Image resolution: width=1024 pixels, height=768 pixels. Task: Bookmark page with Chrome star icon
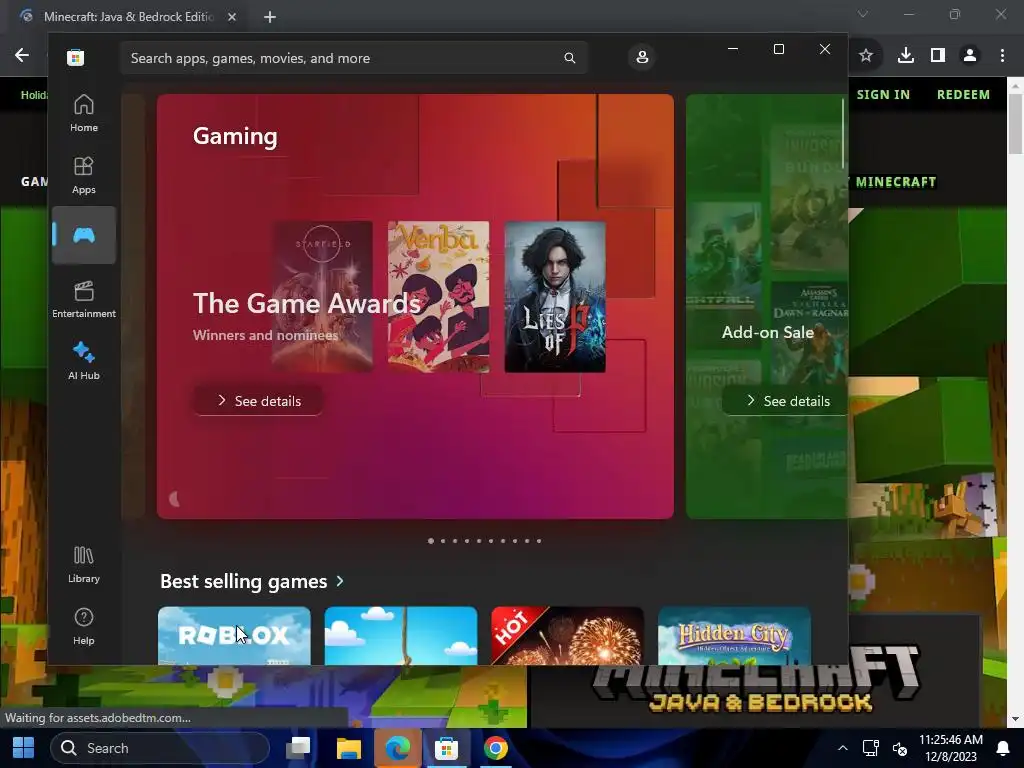[866, 56]
